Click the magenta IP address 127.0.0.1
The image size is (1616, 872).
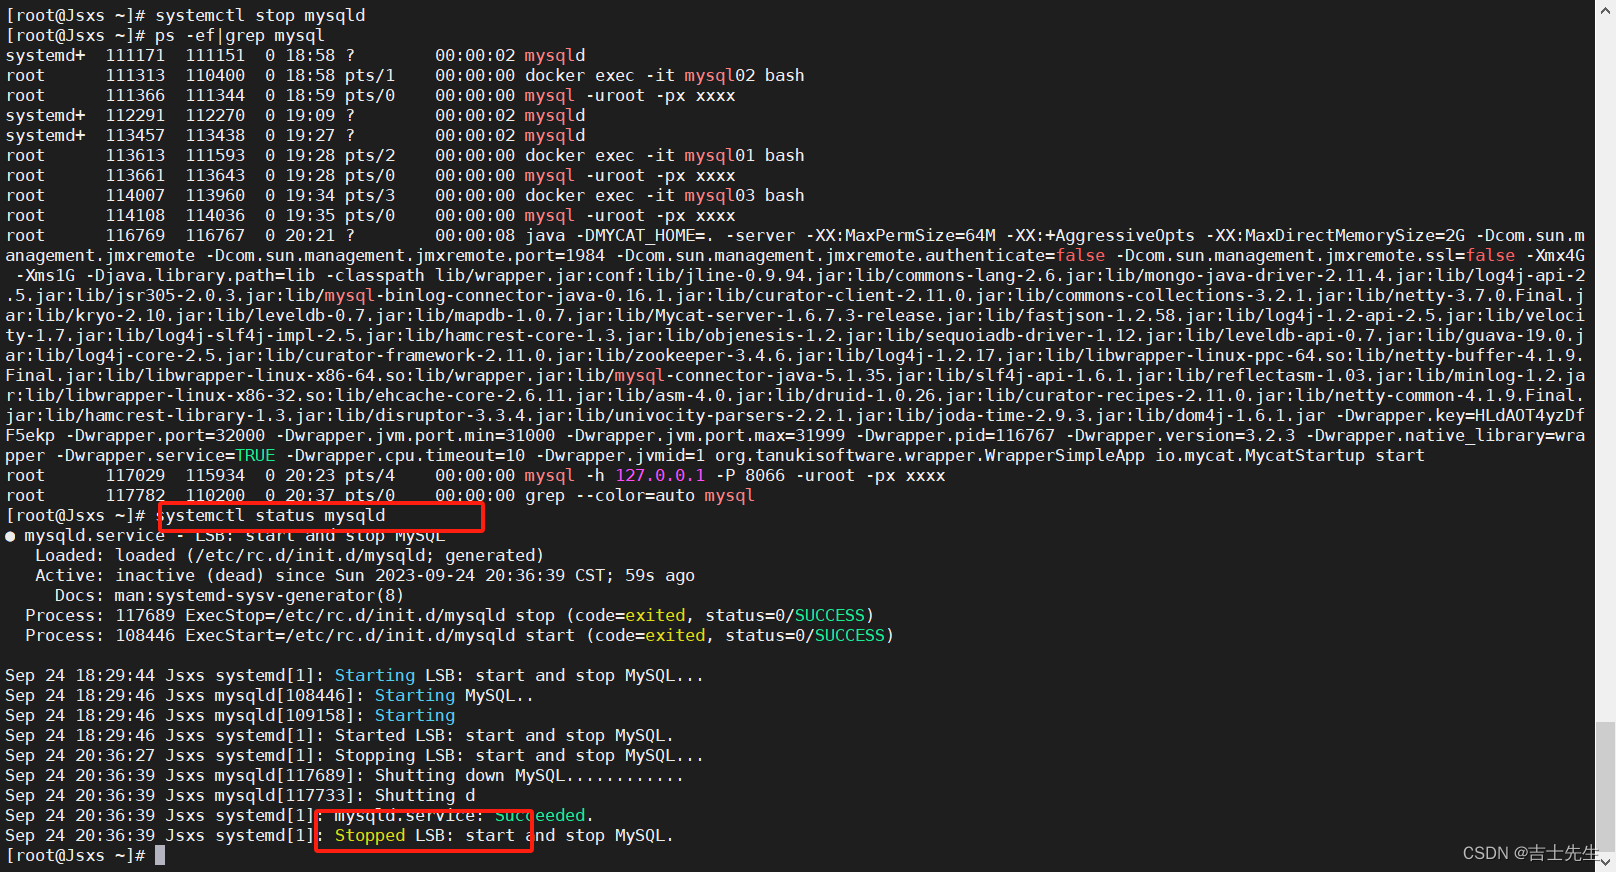(660, 475)
